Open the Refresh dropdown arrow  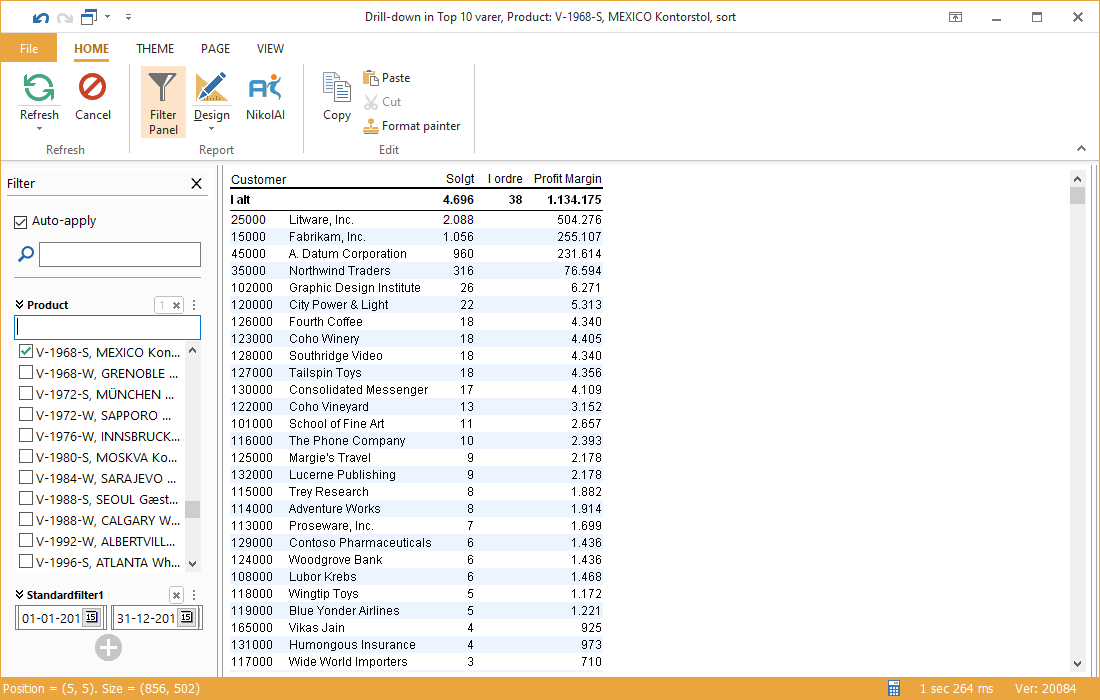[x=39, y=129]
